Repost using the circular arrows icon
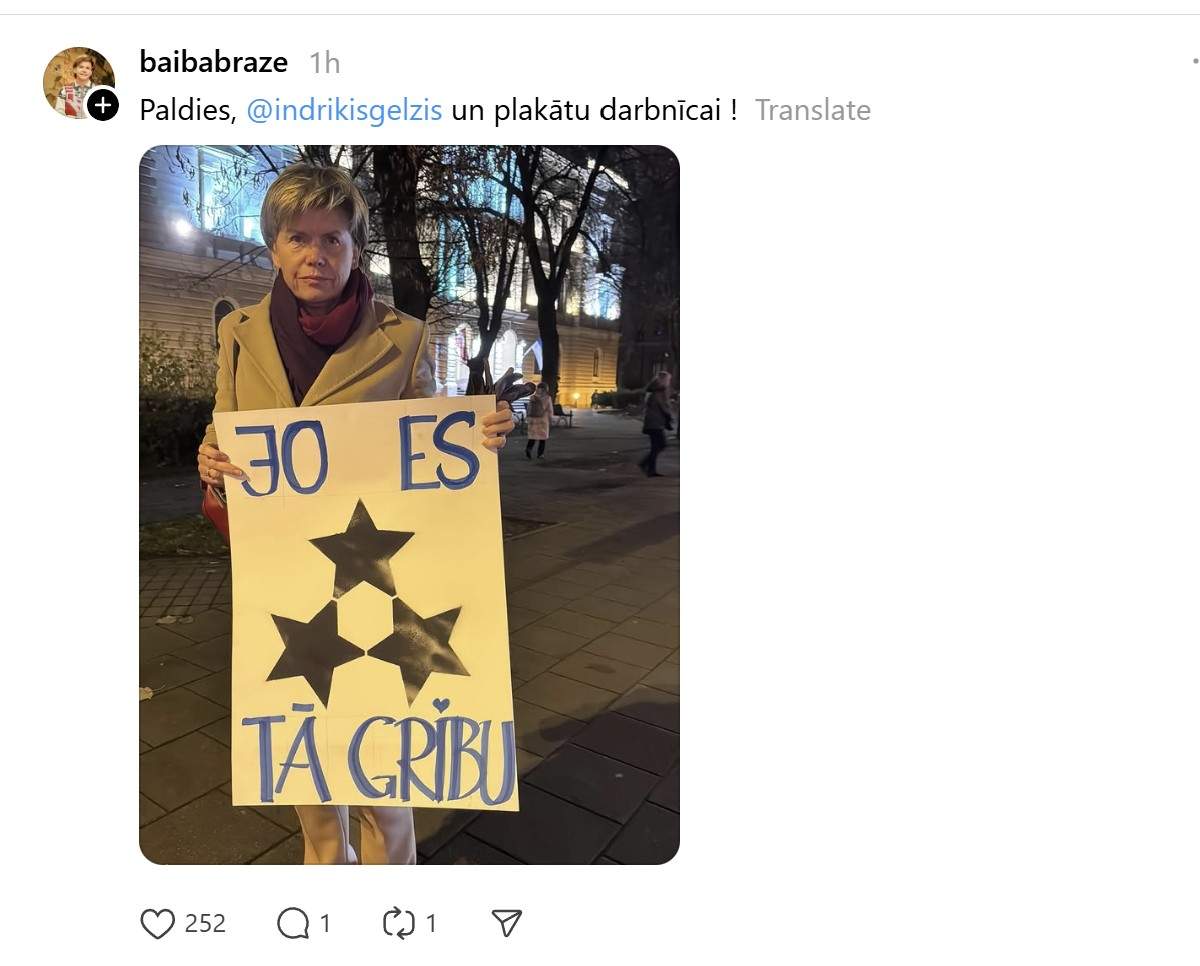This screenshot has width=1200, height=966. pyautogui.click(x=399, y=923)
